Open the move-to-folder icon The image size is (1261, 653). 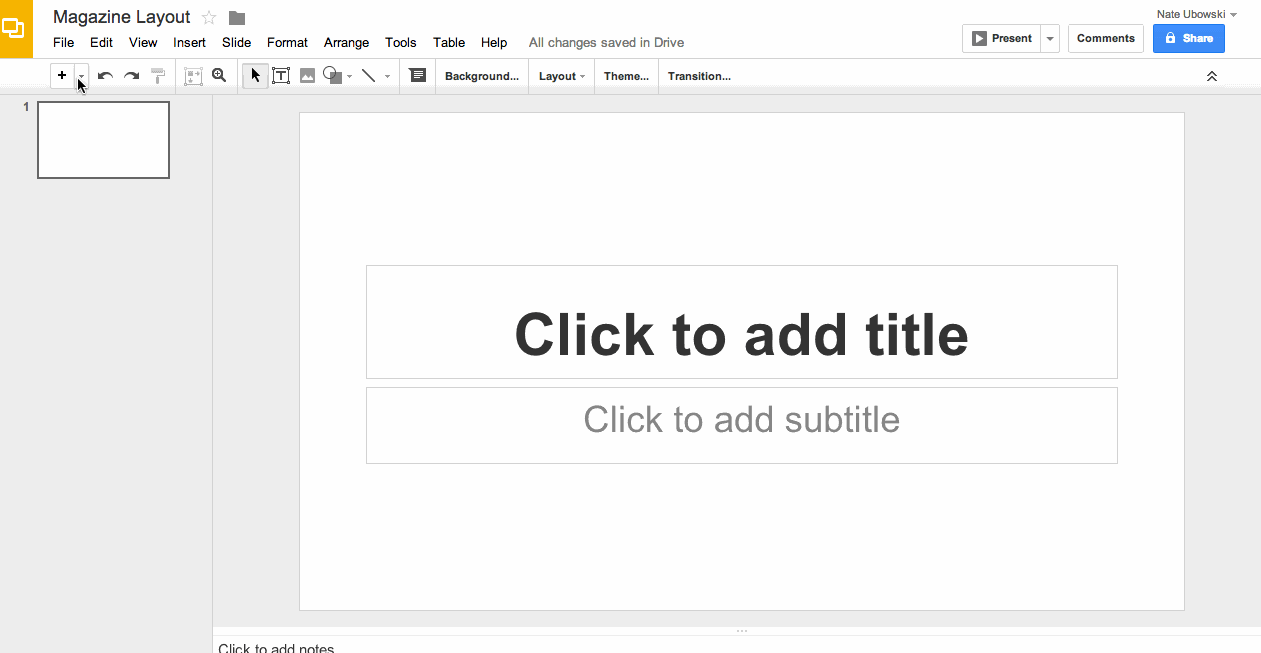(237, 17)
